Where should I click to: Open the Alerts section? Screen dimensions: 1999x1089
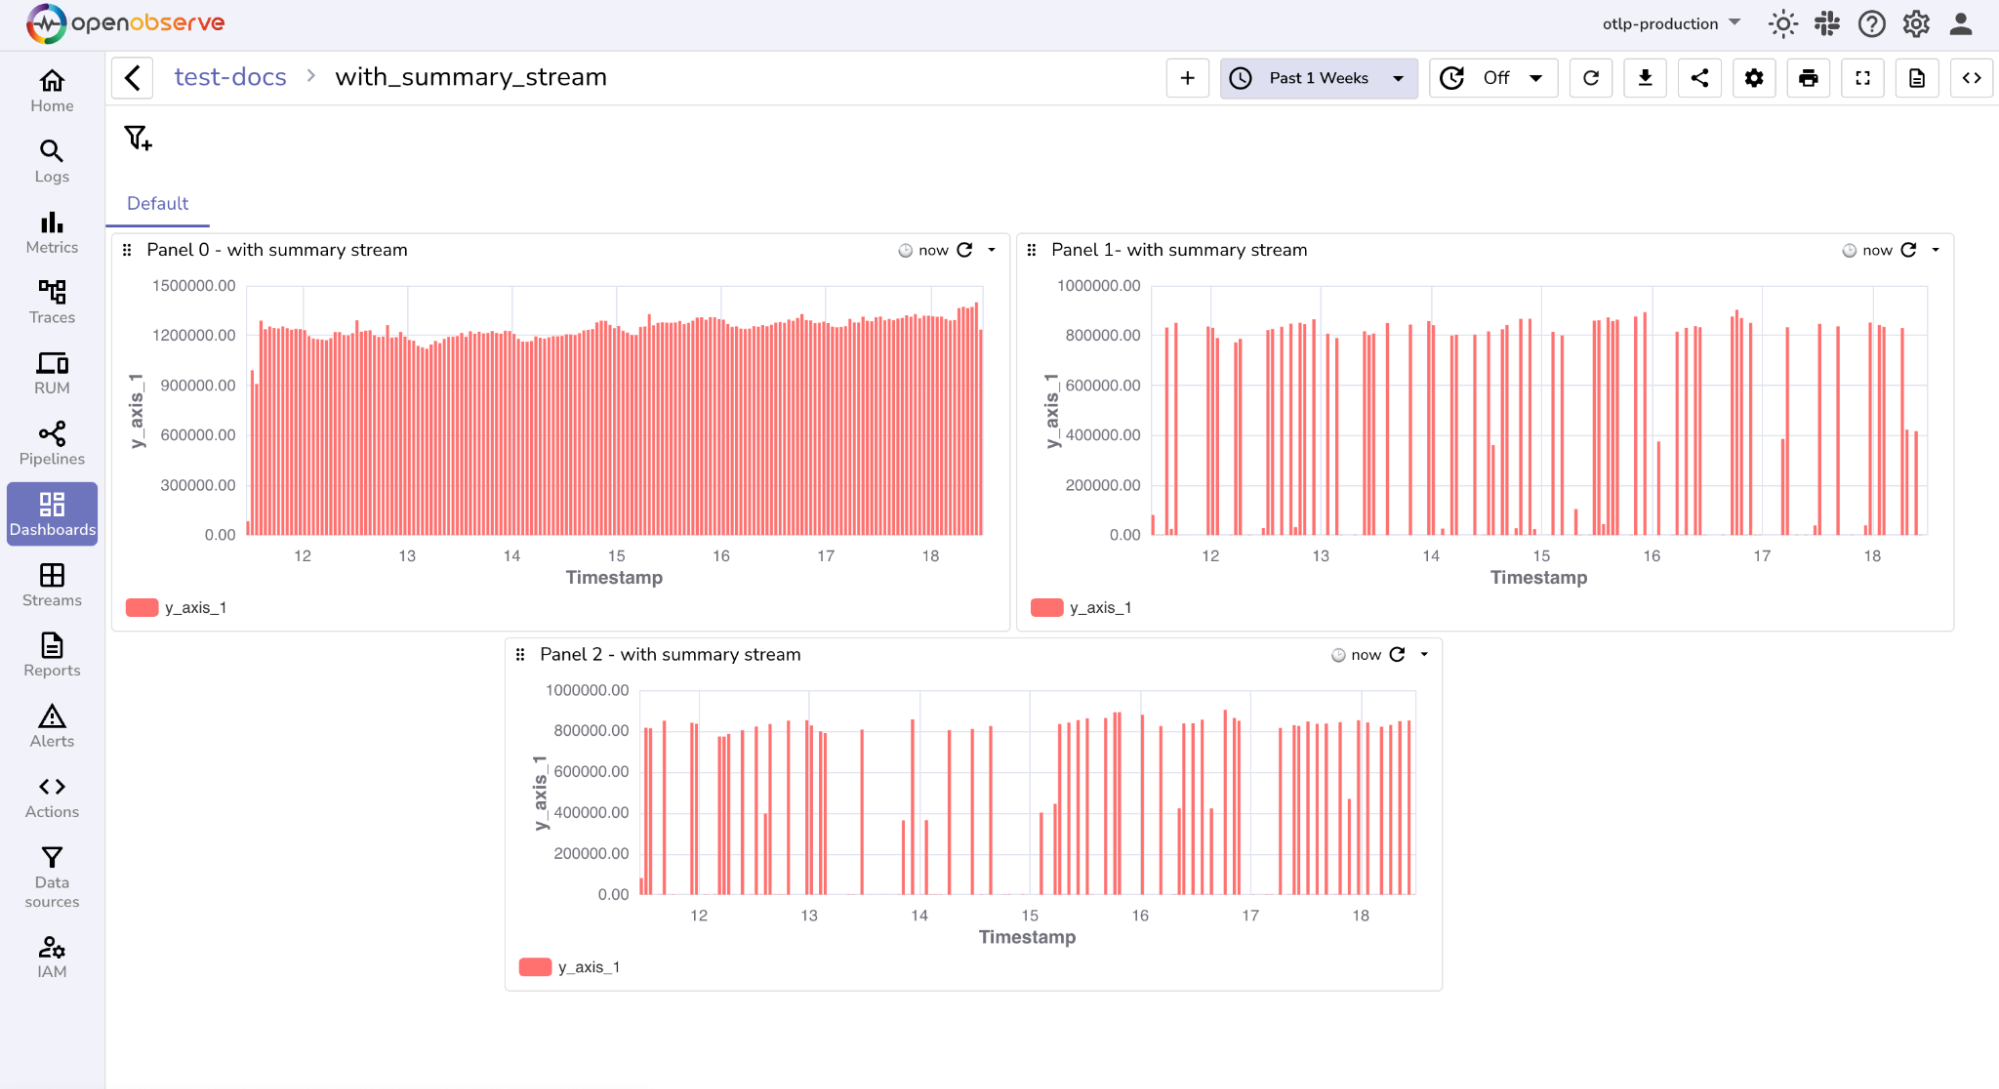[x=51, y=724]
